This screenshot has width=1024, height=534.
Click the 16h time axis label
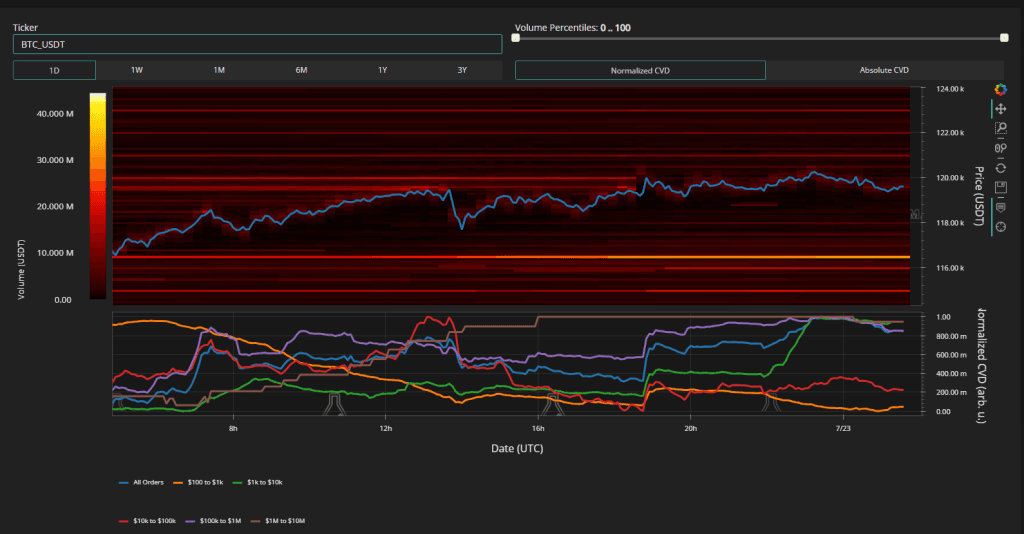point(538,428)
